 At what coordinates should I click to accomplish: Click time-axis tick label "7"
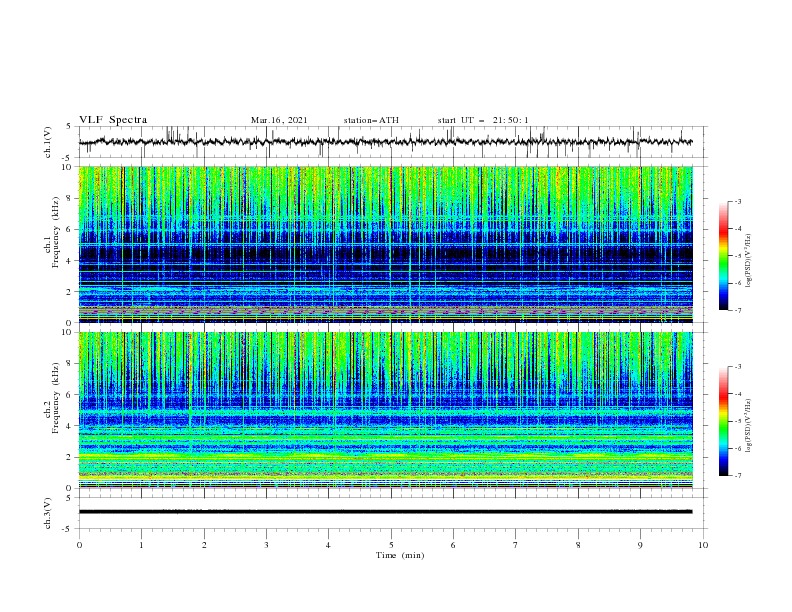pyautogui.click(x=516, y=545)
